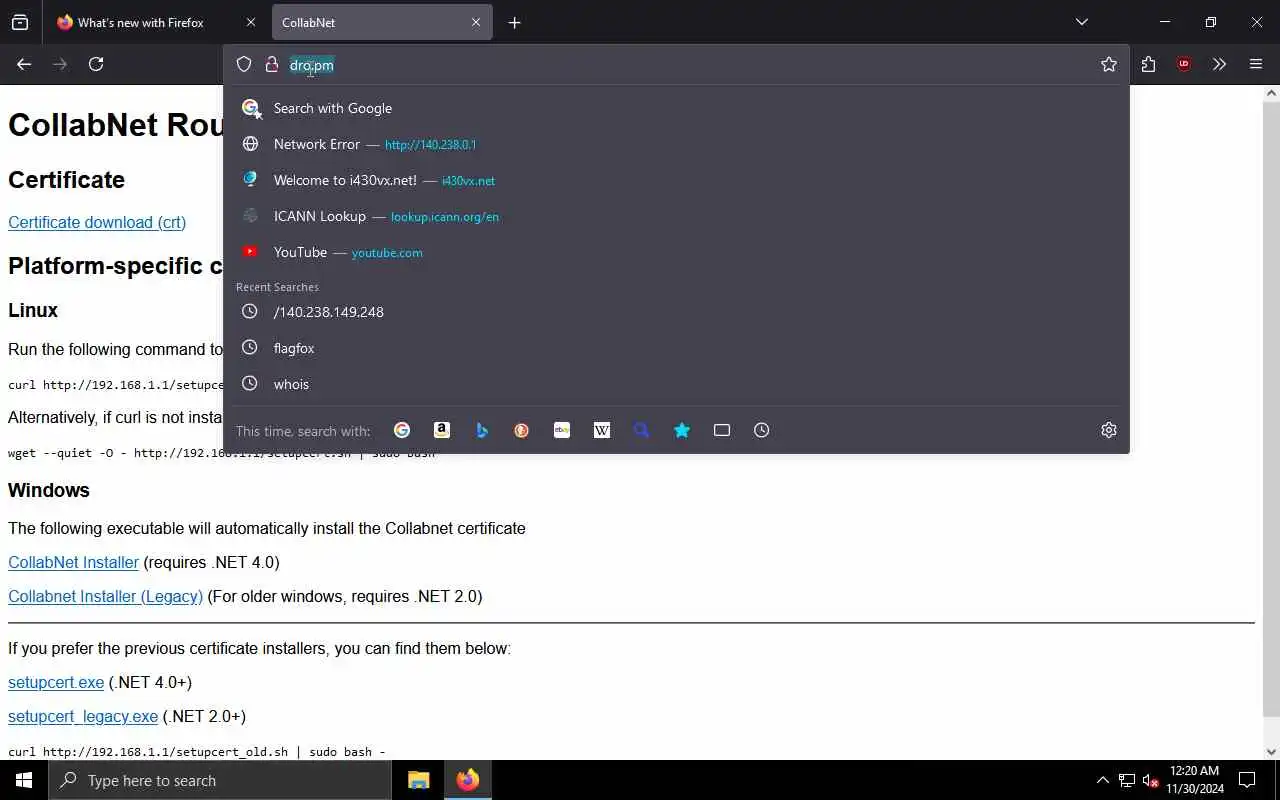
Task: Select recent search 'flagfox'
Action: coord(676,348)
